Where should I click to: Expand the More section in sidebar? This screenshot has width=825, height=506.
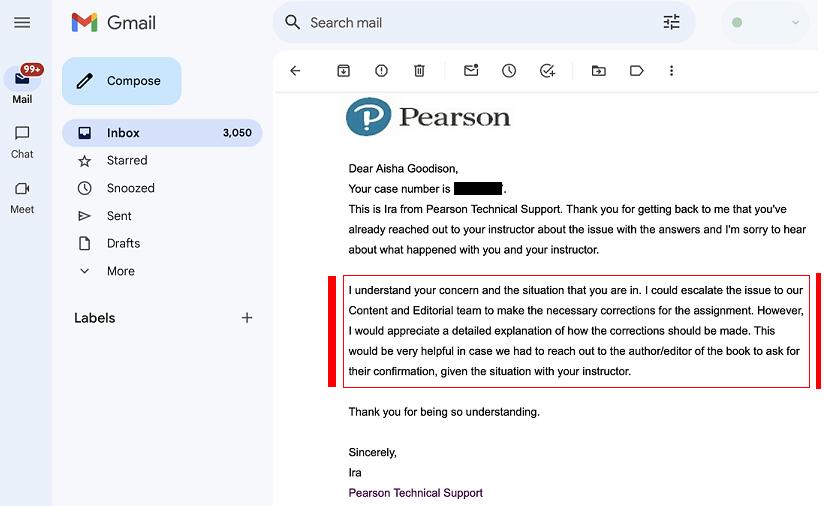(x=120, y=271)
